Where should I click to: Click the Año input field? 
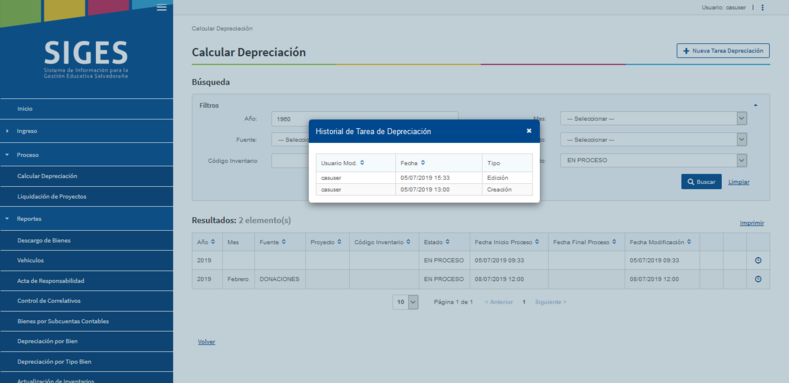point(365,119)
